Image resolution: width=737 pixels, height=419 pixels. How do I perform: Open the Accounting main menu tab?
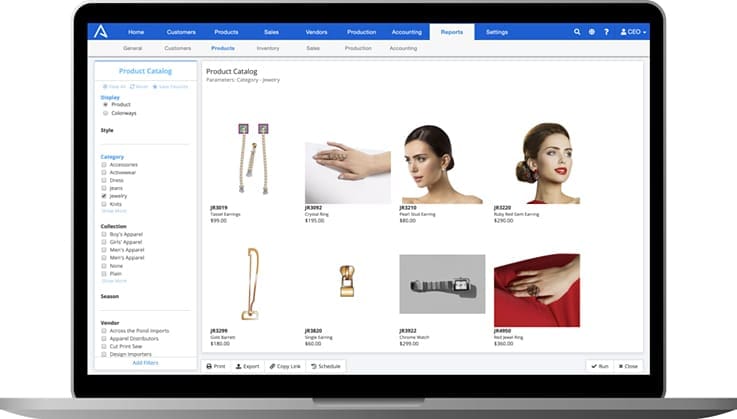pos(407,32)
